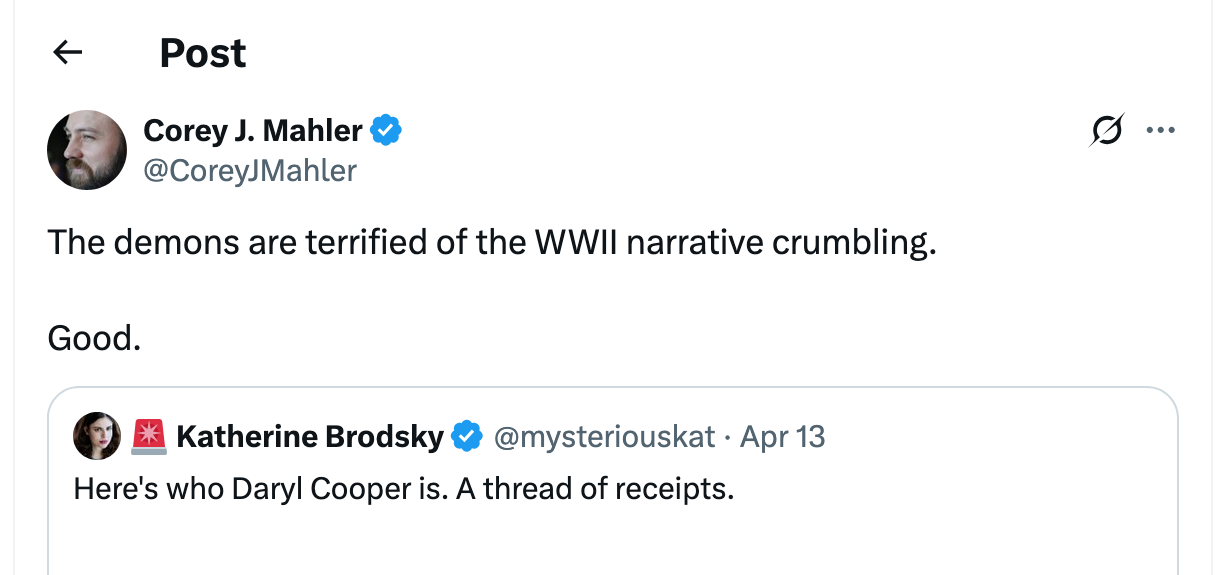This screenshot has width=1230, height=575.
Task: Click Corey J. Mahler's blue verified badge
Action: (x=387, y=130)
